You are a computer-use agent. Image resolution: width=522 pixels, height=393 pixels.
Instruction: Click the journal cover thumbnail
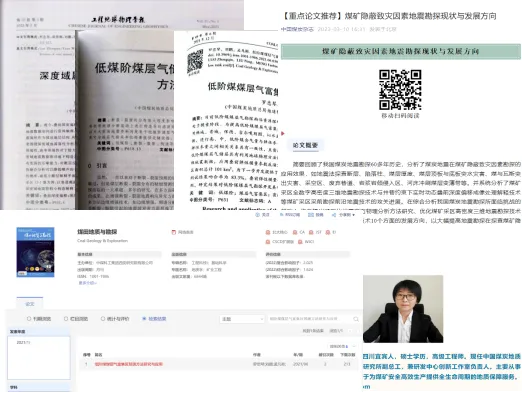pyautogui.click(x=35, y=252)
